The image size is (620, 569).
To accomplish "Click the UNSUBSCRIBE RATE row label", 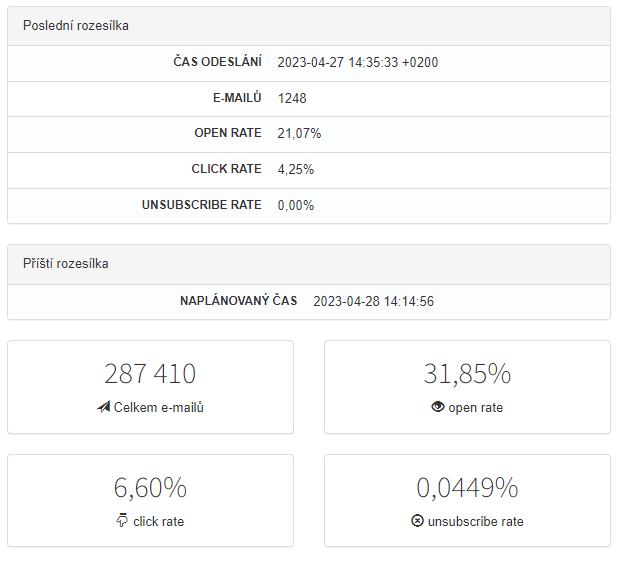I will pos(201,205).
